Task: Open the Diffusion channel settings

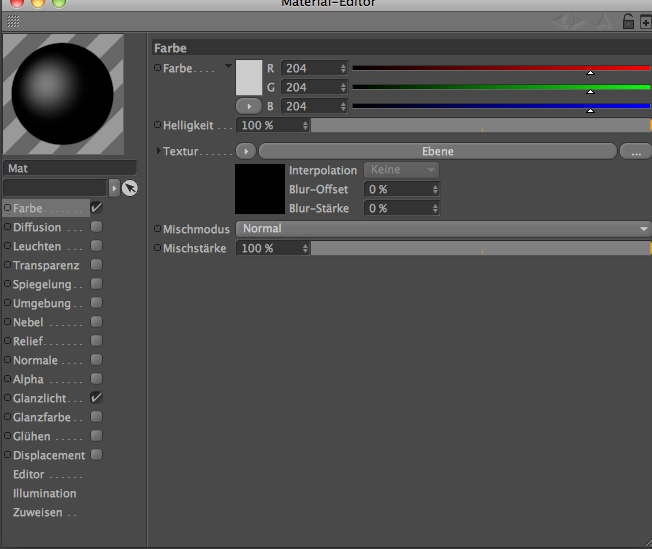Action: [37, 227]
